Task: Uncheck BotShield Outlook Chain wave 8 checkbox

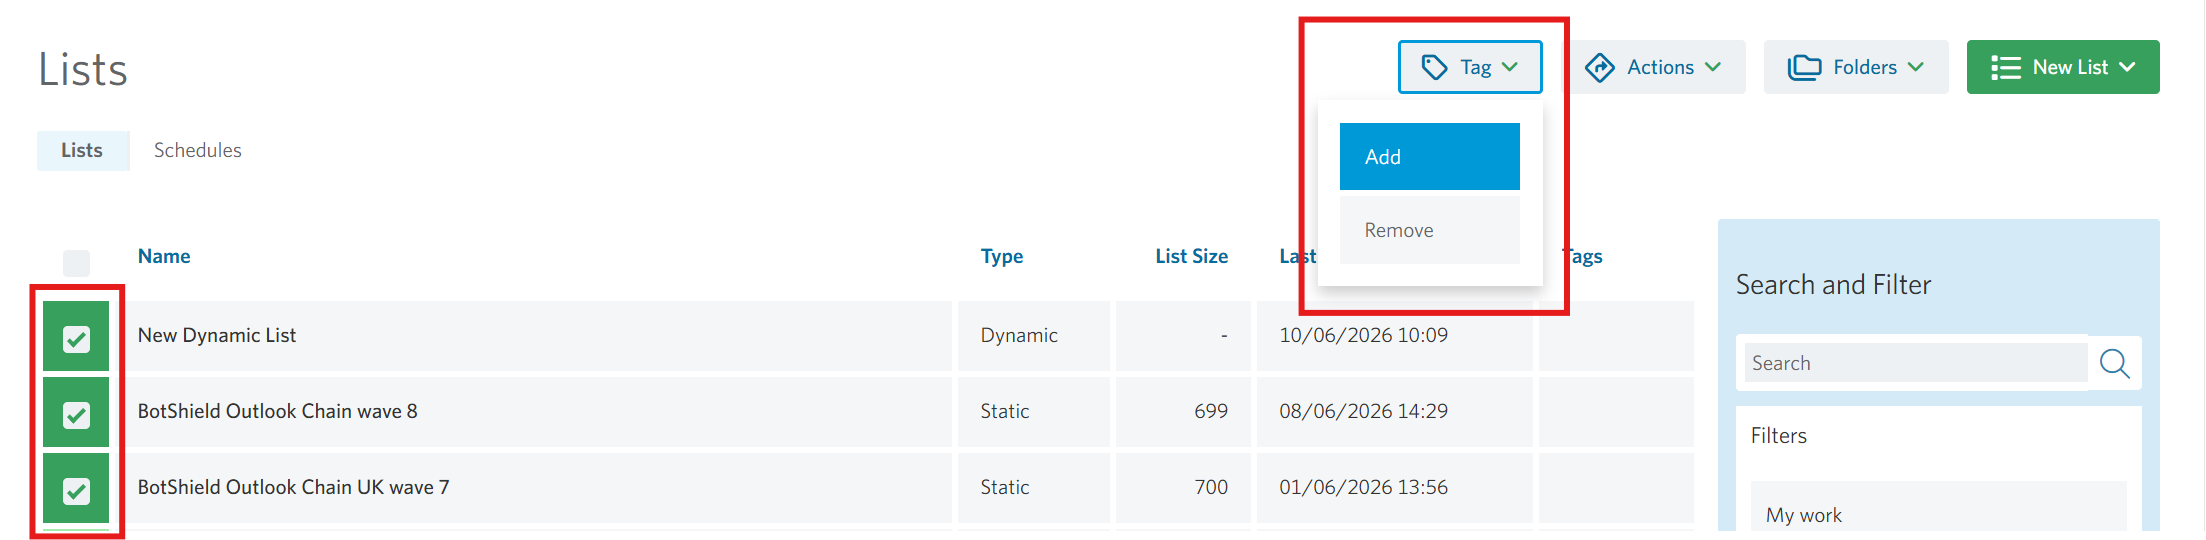Action: (76, 415)
